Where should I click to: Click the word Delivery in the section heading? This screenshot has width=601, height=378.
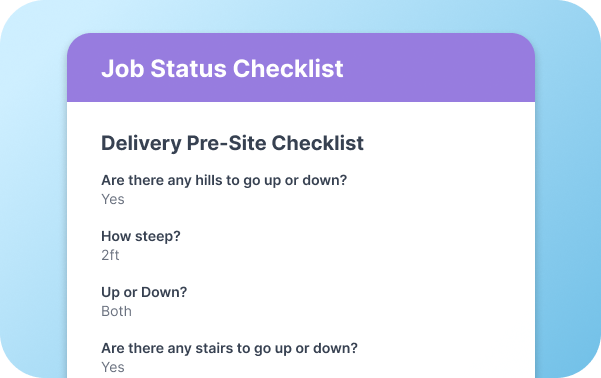(141, 143)
